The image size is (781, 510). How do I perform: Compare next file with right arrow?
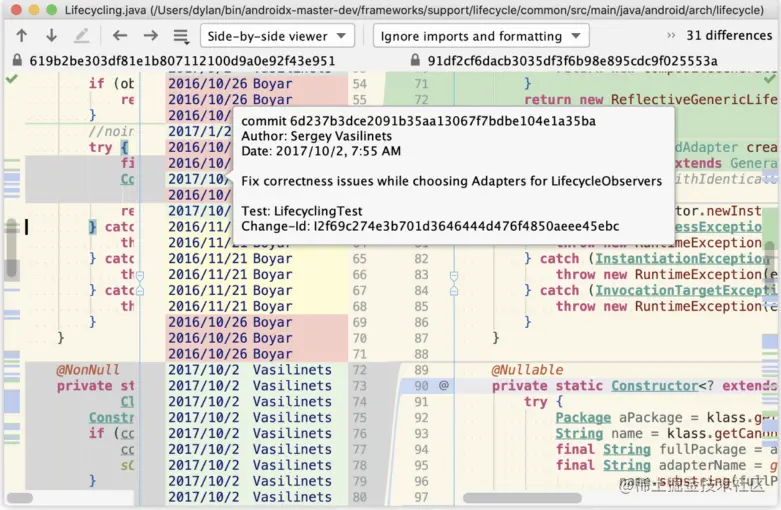tap(150, 36)
